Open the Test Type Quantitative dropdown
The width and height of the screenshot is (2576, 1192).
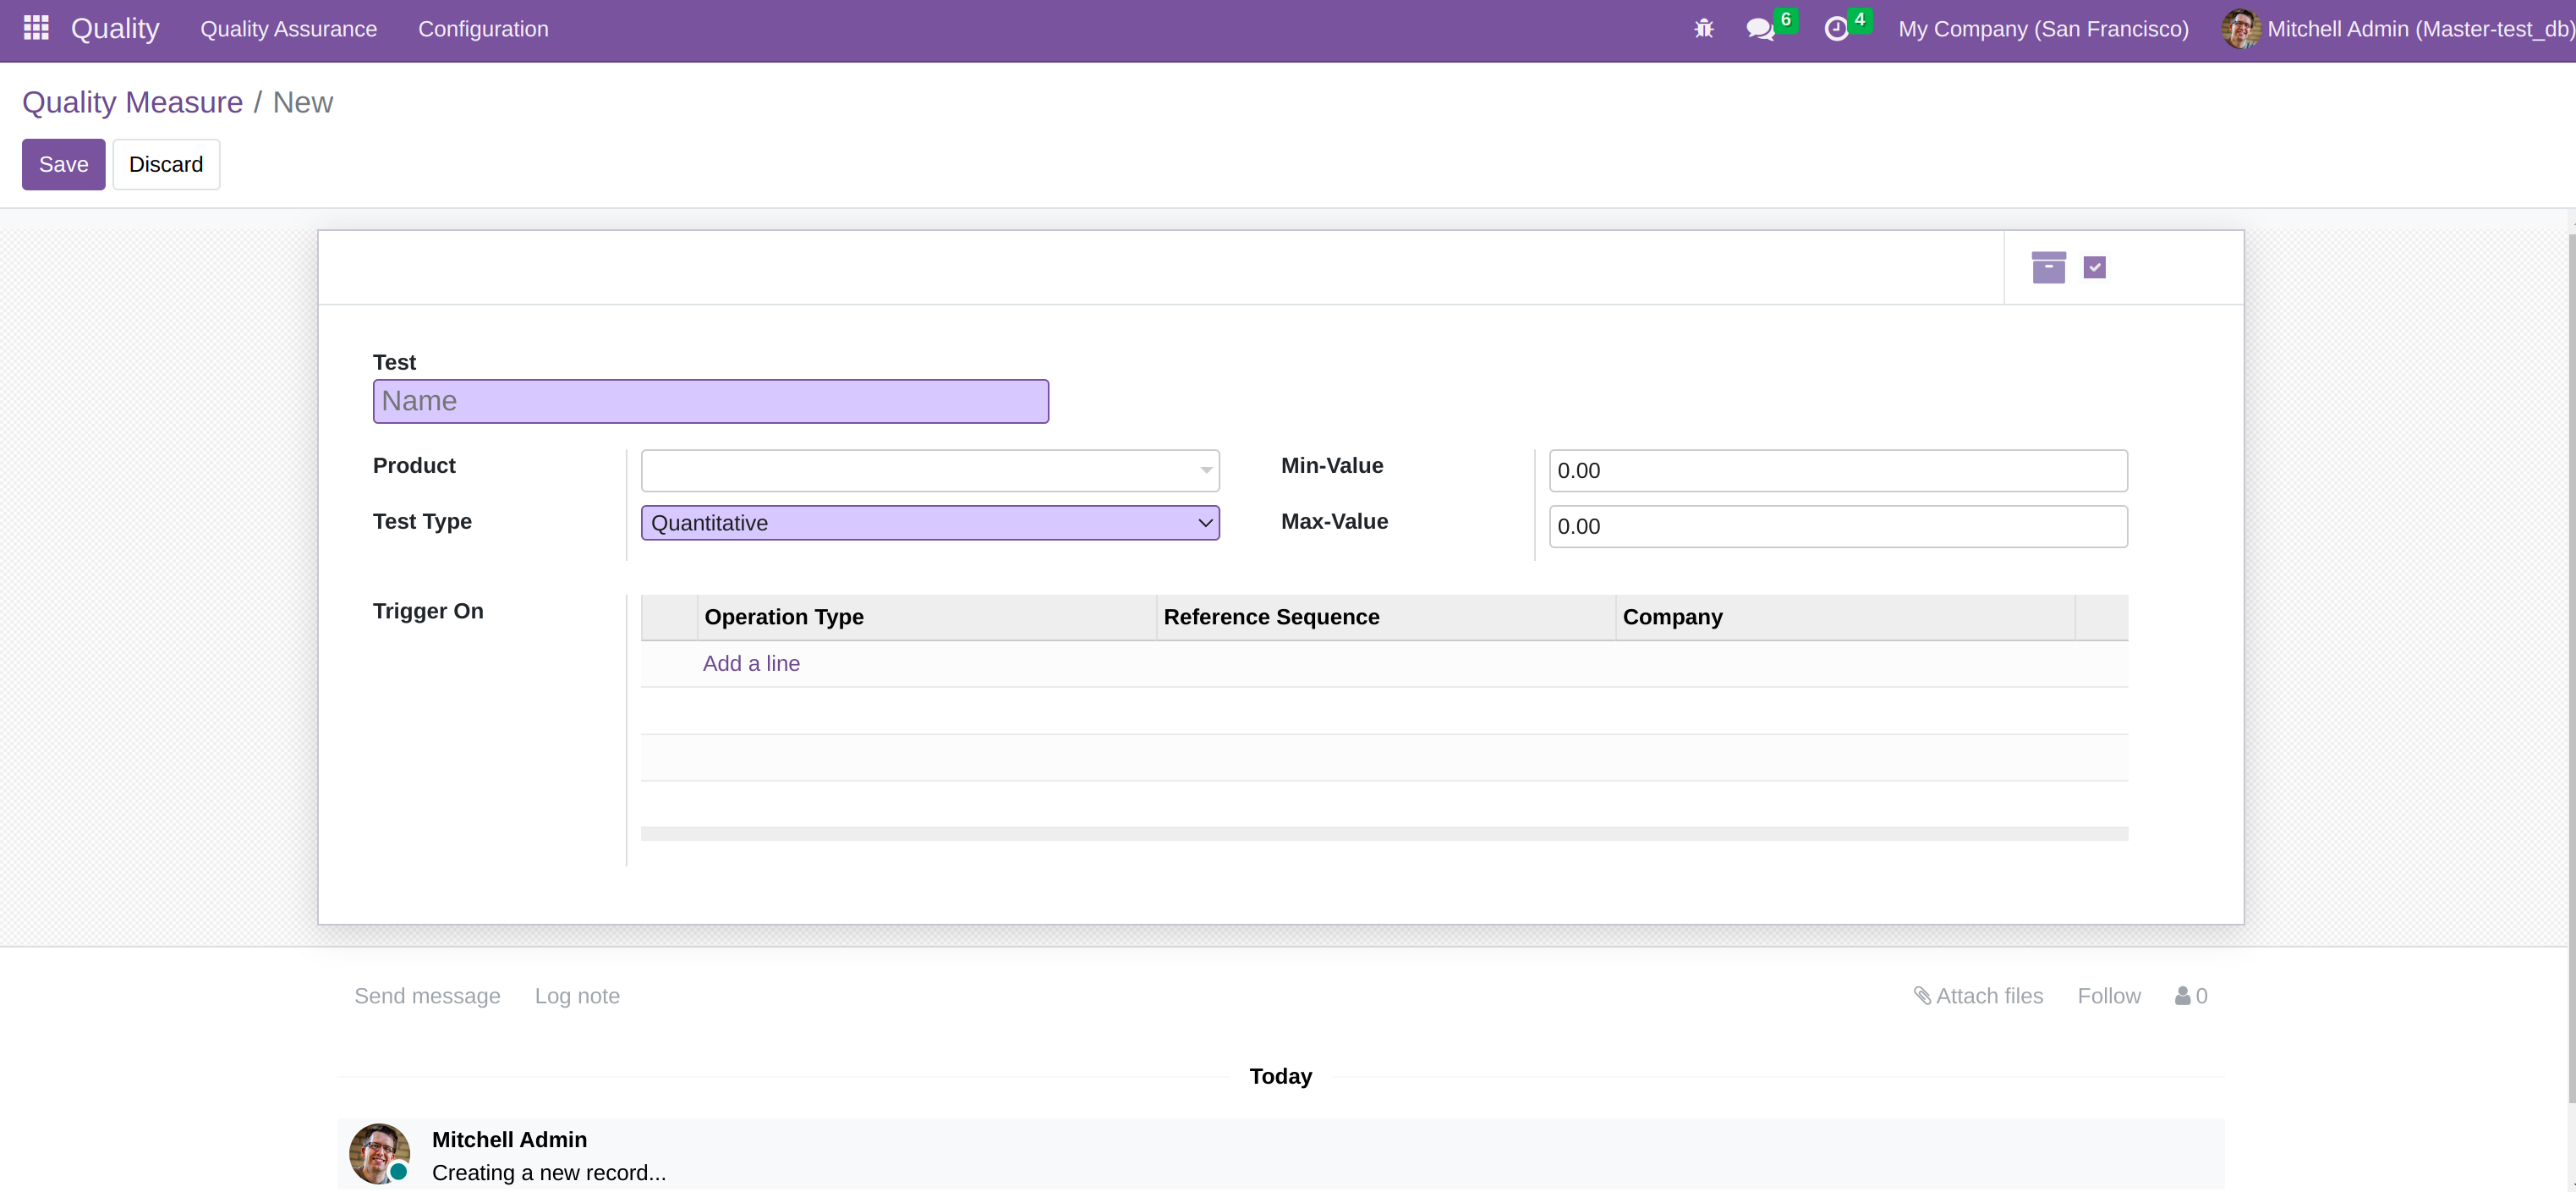[x=929, y=523]
